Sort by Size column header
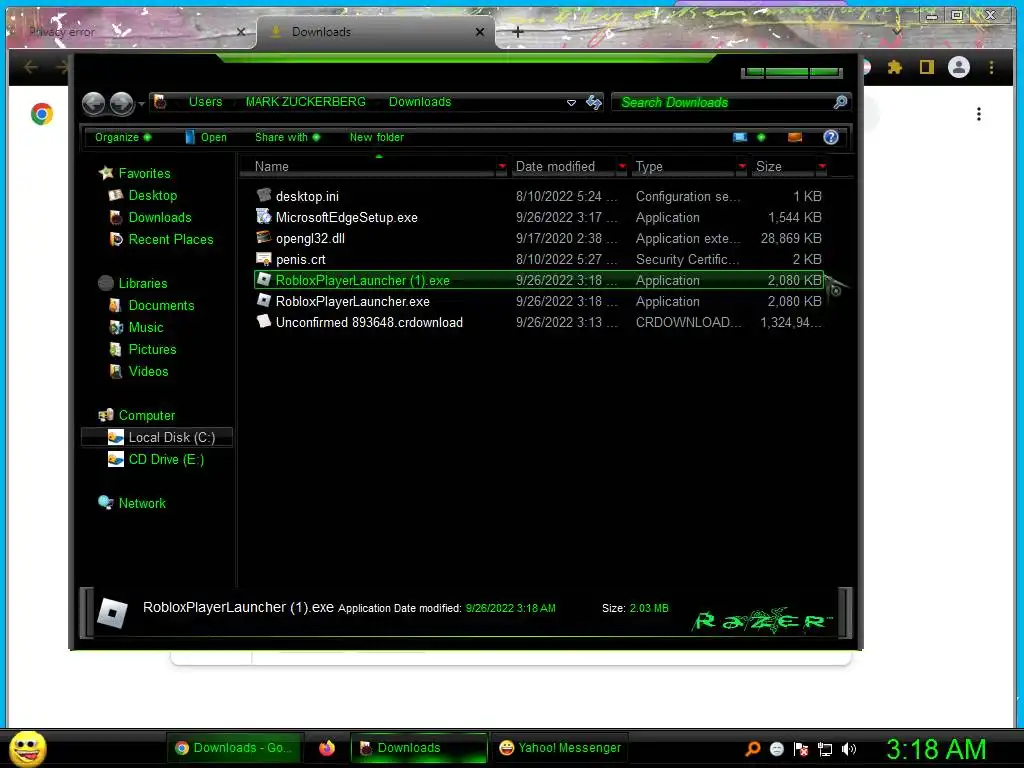Image resolution: width=1024 pixels, height=768 pixels. pyautogui.click(x=784, y=167)
